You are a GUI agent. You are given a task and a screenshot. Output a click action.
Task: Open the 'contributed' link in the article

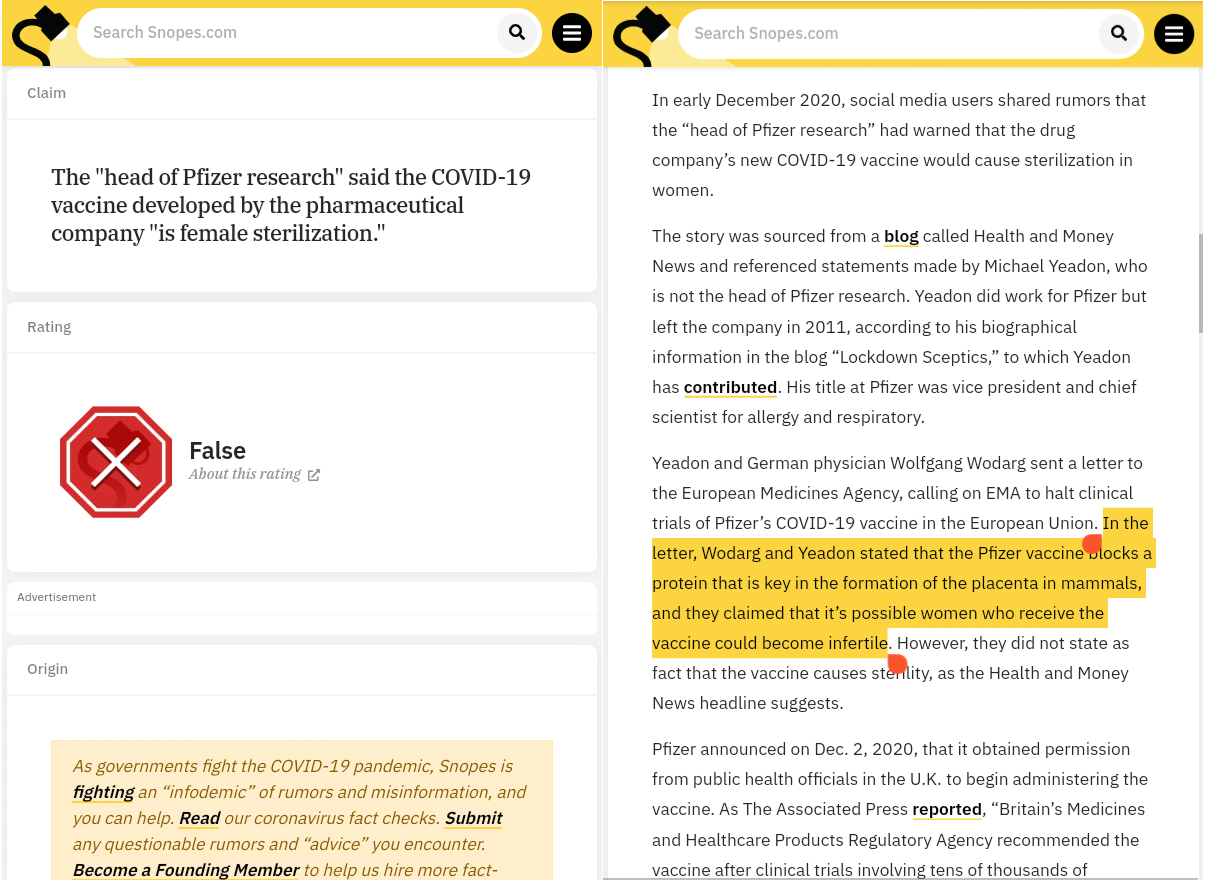730,387
